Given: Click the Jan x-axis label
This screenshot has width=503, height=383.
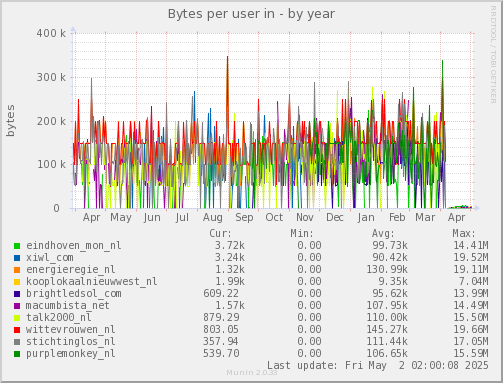Looking at the screenshot, I should point(366,218).
